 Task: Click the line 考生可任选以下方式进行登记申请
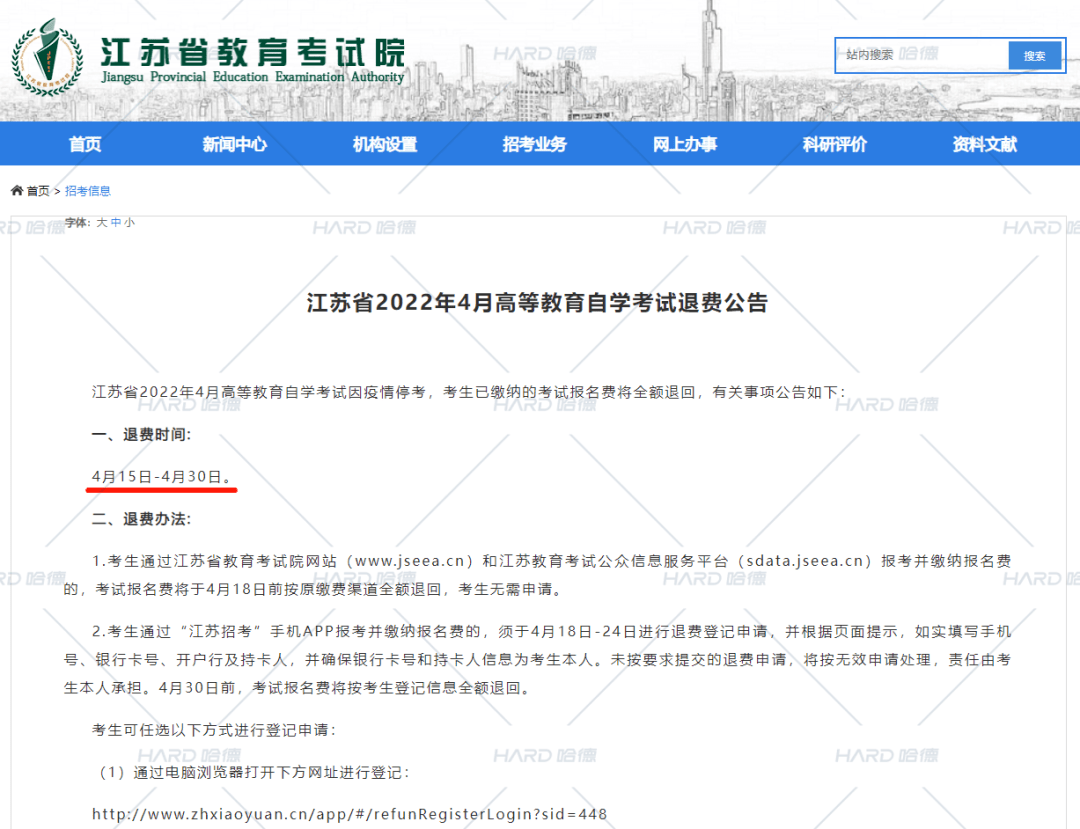point(214,730)
